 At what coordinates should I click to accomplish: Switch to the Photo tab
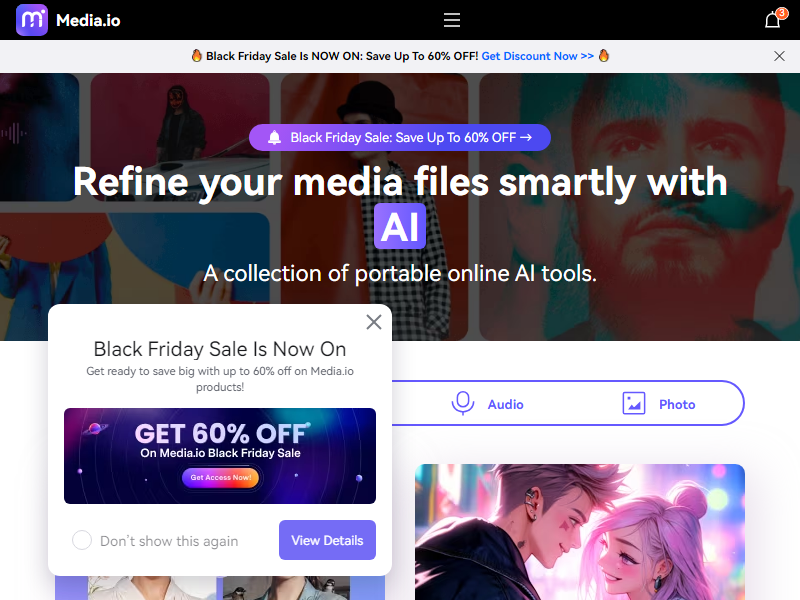[x=659, y=404]
